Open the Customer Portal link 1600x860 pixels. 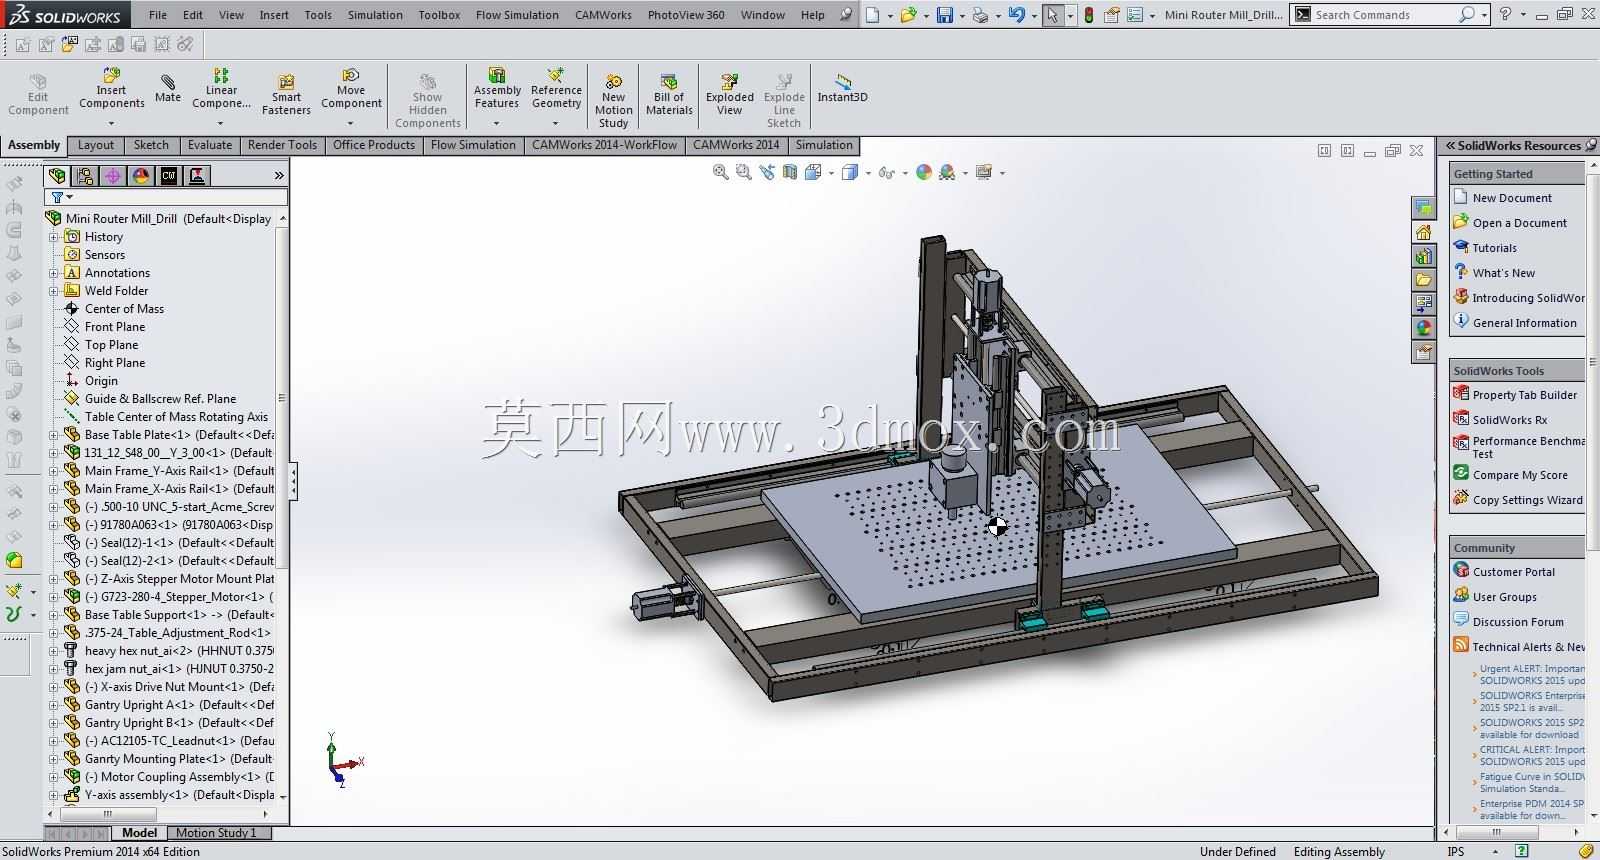(1514, 572)
